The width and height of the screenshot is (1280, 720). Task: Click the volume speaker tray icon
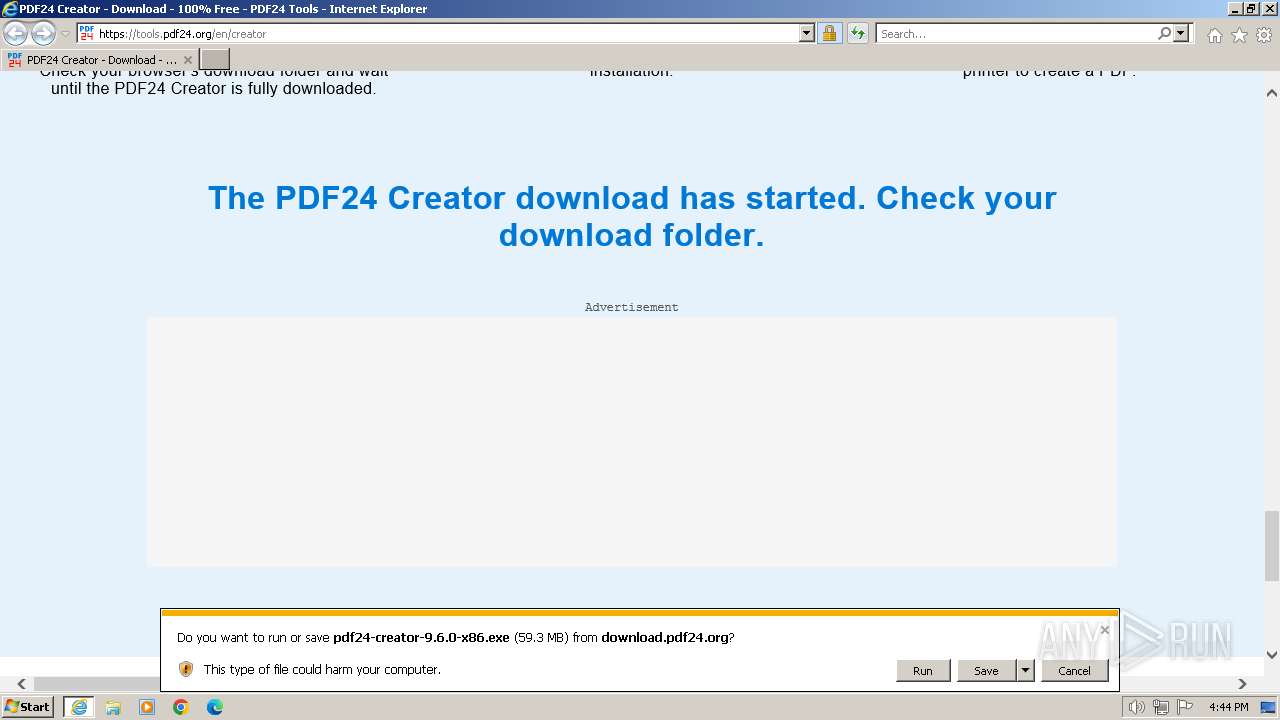click(1136, 707)
